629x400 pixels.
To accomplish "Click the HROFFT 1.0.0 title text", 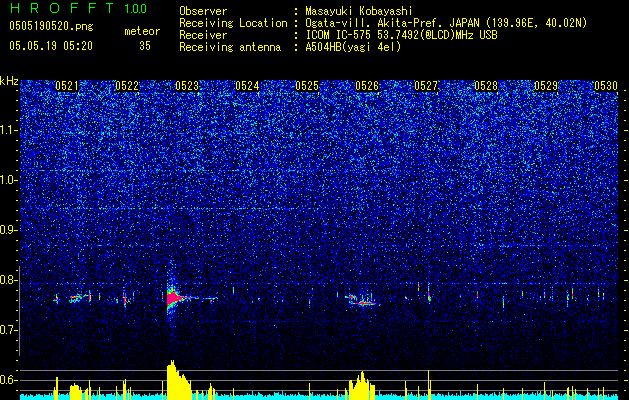I will click(78, 8).
